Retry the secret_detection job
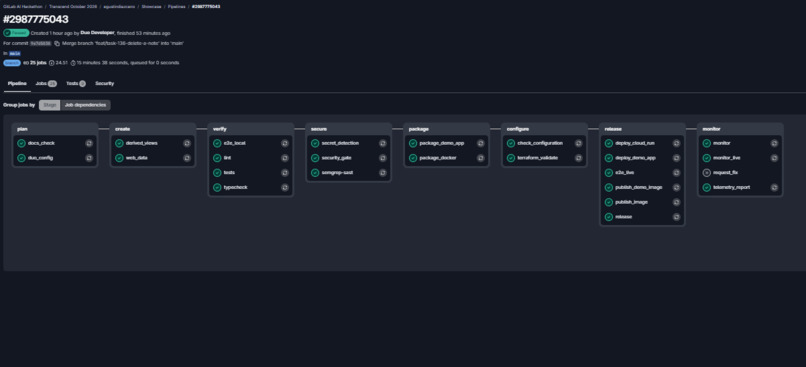The height and width of the screenshot is (367, 806). [x=383, y=143]
